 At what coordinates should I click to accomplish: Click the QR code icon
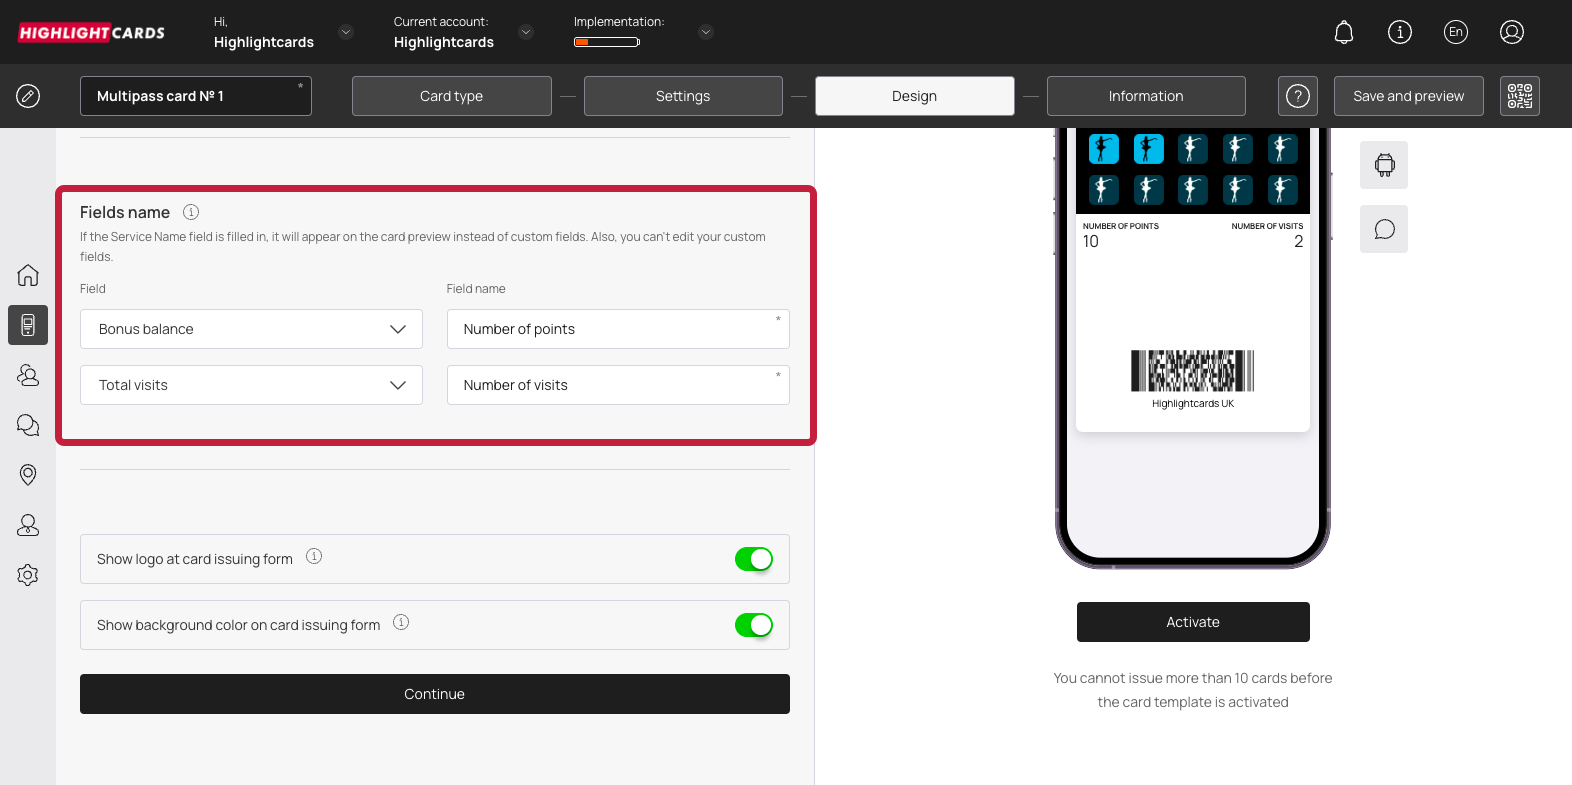[1519, 96]
